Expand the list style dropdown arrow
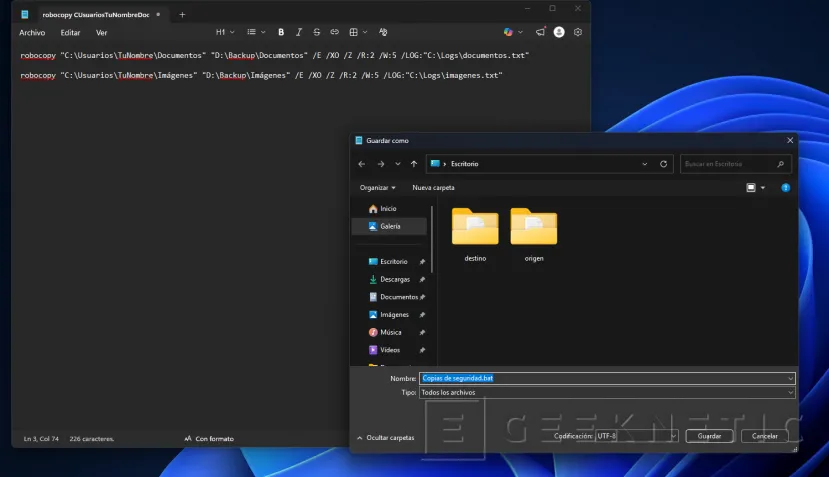Viewport: 829px width, 477px height. coord(263,32)
